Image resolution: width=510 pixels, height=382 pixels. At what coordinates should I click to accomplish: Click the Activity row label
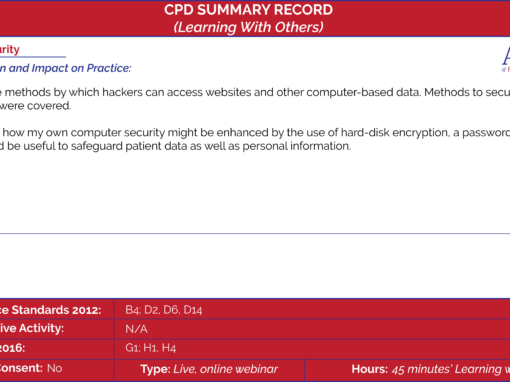point(32,328)
